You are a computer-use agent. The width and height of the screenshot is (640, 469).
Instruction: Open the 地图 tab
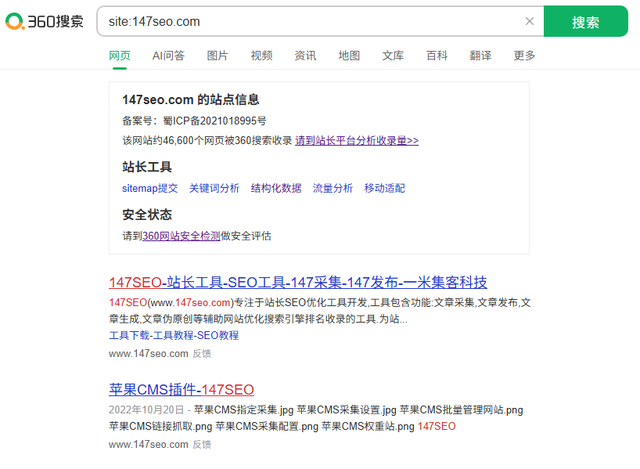(349, 55)
